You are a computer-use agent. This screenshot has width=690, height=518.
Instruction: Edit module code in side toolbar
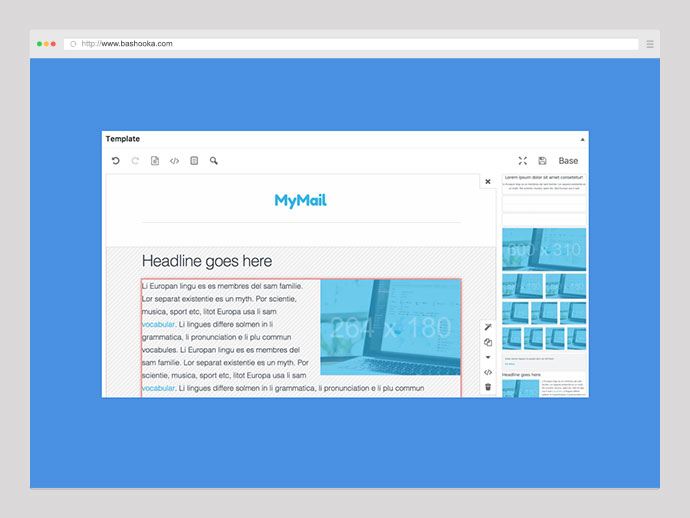point(488,372)
